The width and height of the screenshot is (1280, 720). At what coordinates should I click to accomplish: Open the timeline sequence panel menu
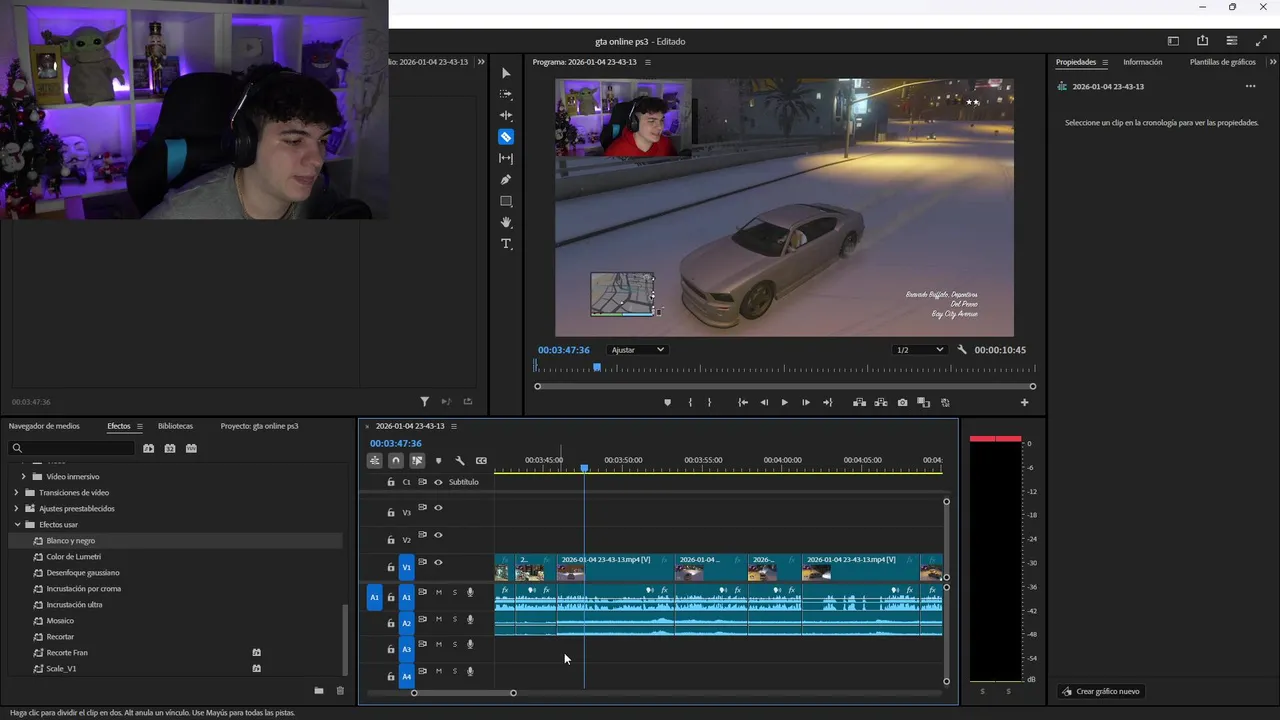(x=454, y=426)
